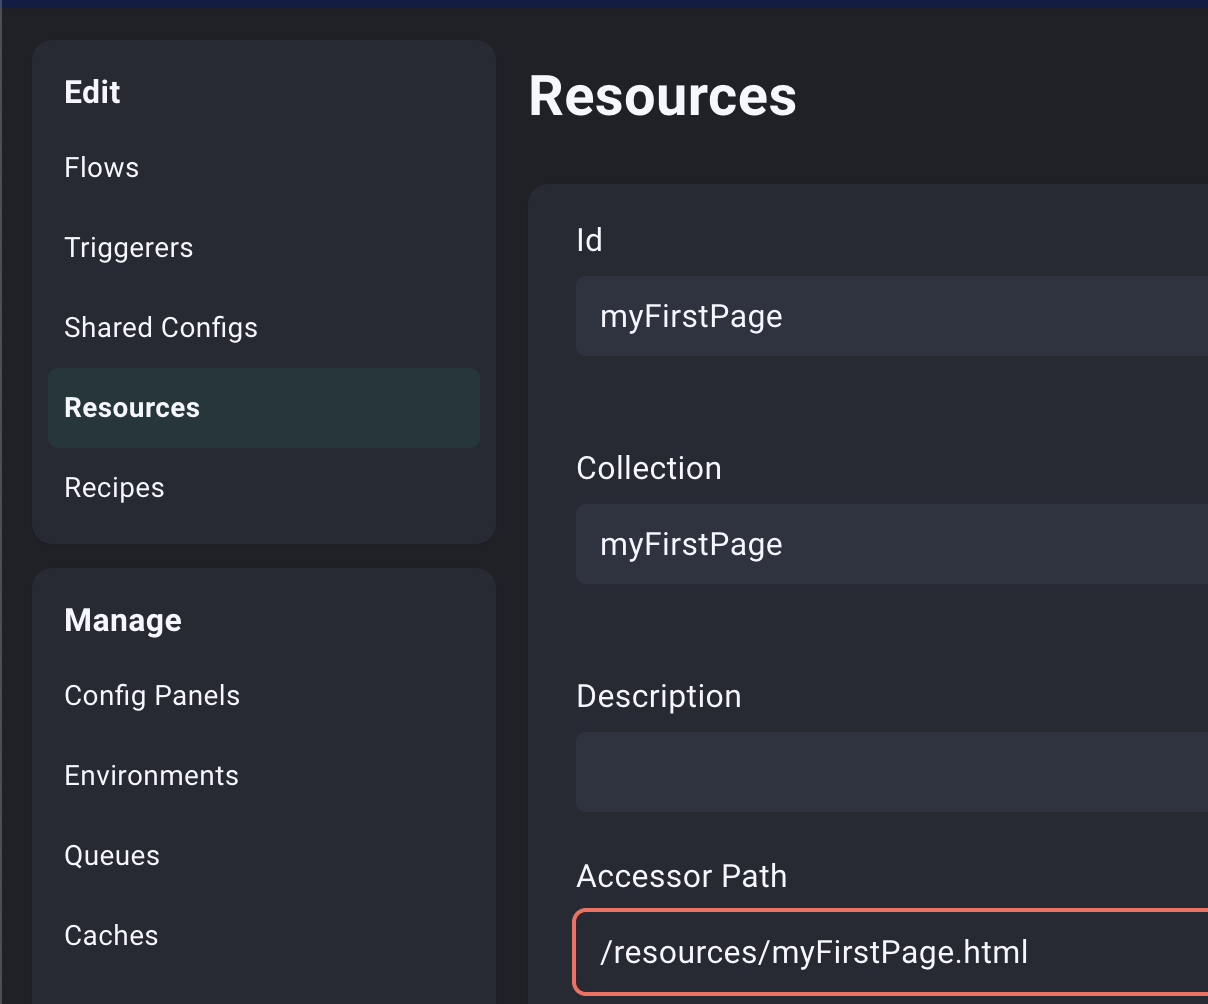
Task: Click the Accessor Path input box
Action: tap(890, 952)
